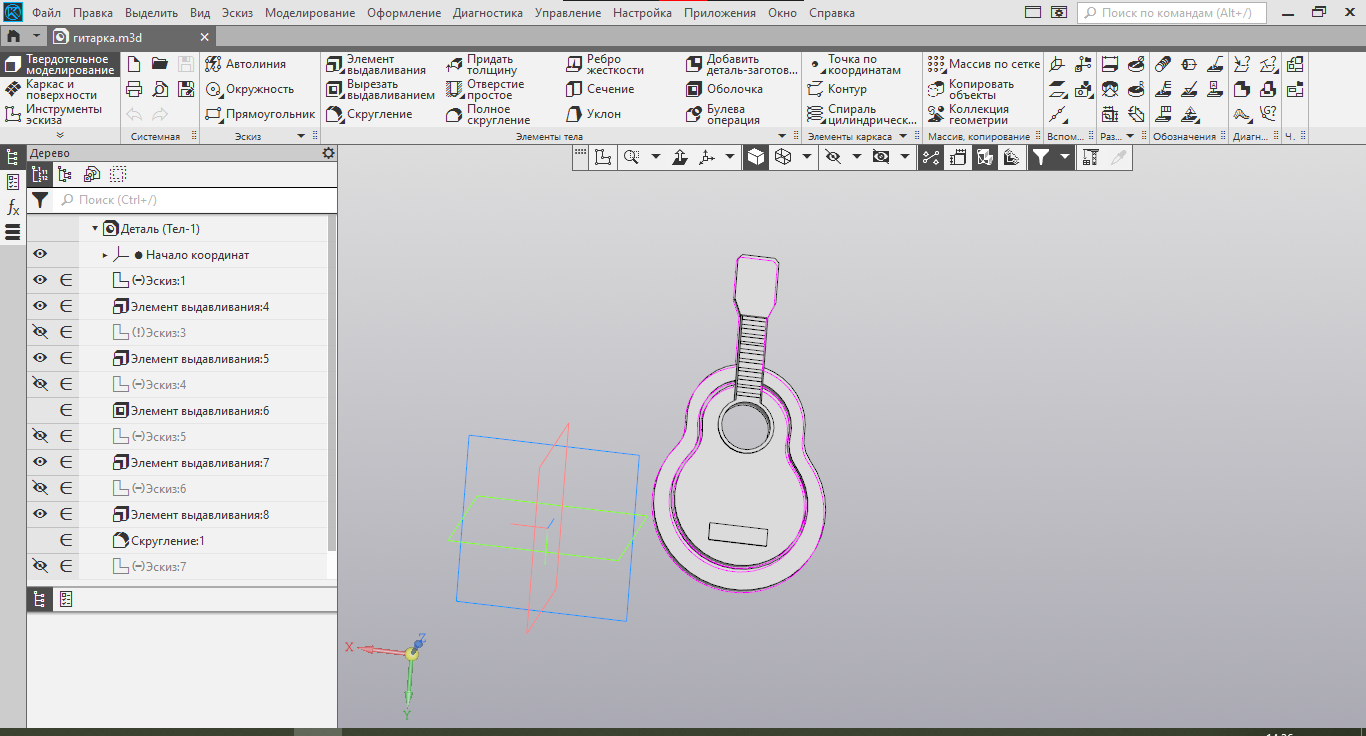Expand the Начало координат tree node
This screenshot has width=1366, height=736.
coord(105,255)
